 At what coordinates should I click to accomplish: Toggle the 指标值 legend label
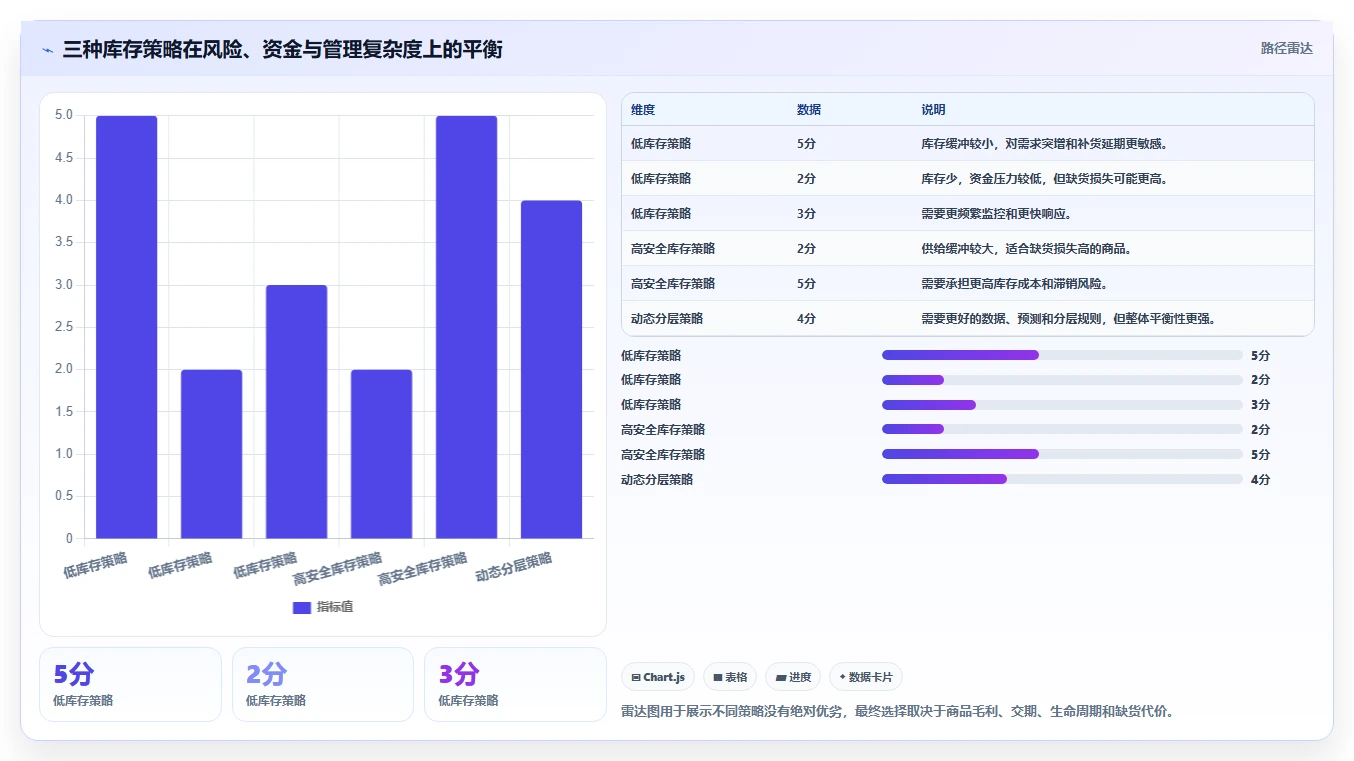pyautogui.click(x=335, y=608)
